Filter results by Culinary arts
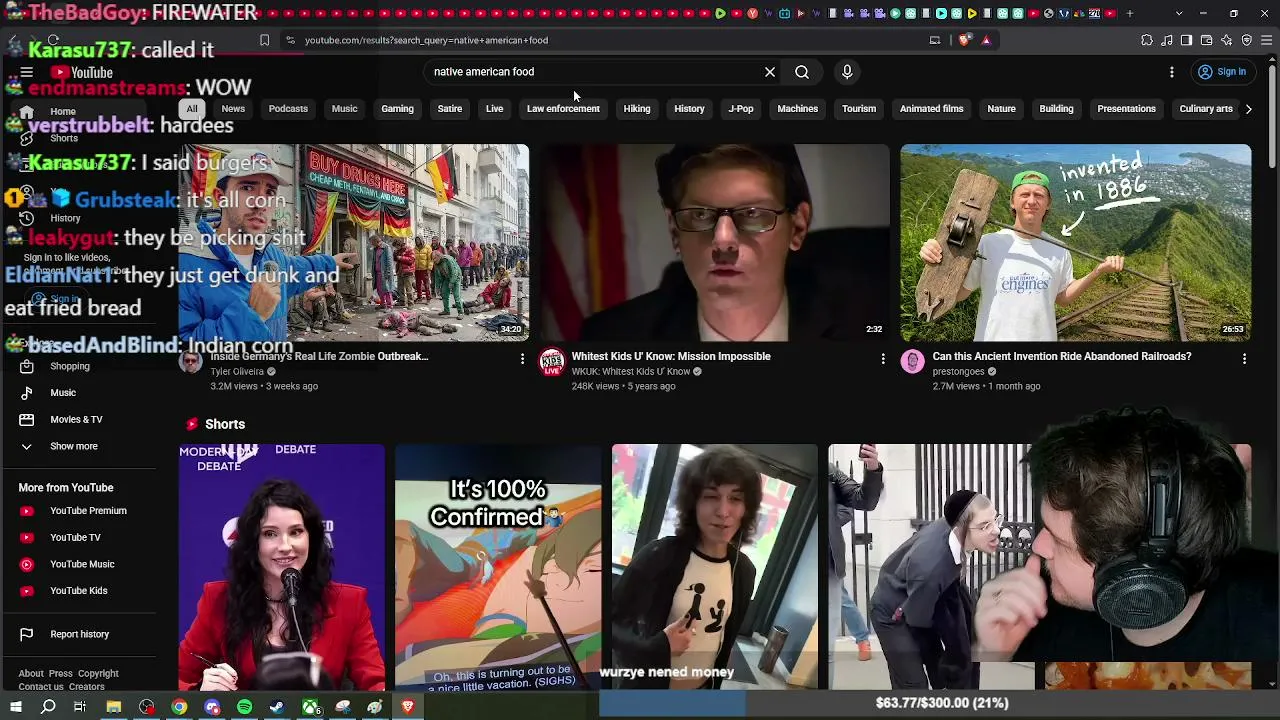The image size is (1280, 720). 1206,109
